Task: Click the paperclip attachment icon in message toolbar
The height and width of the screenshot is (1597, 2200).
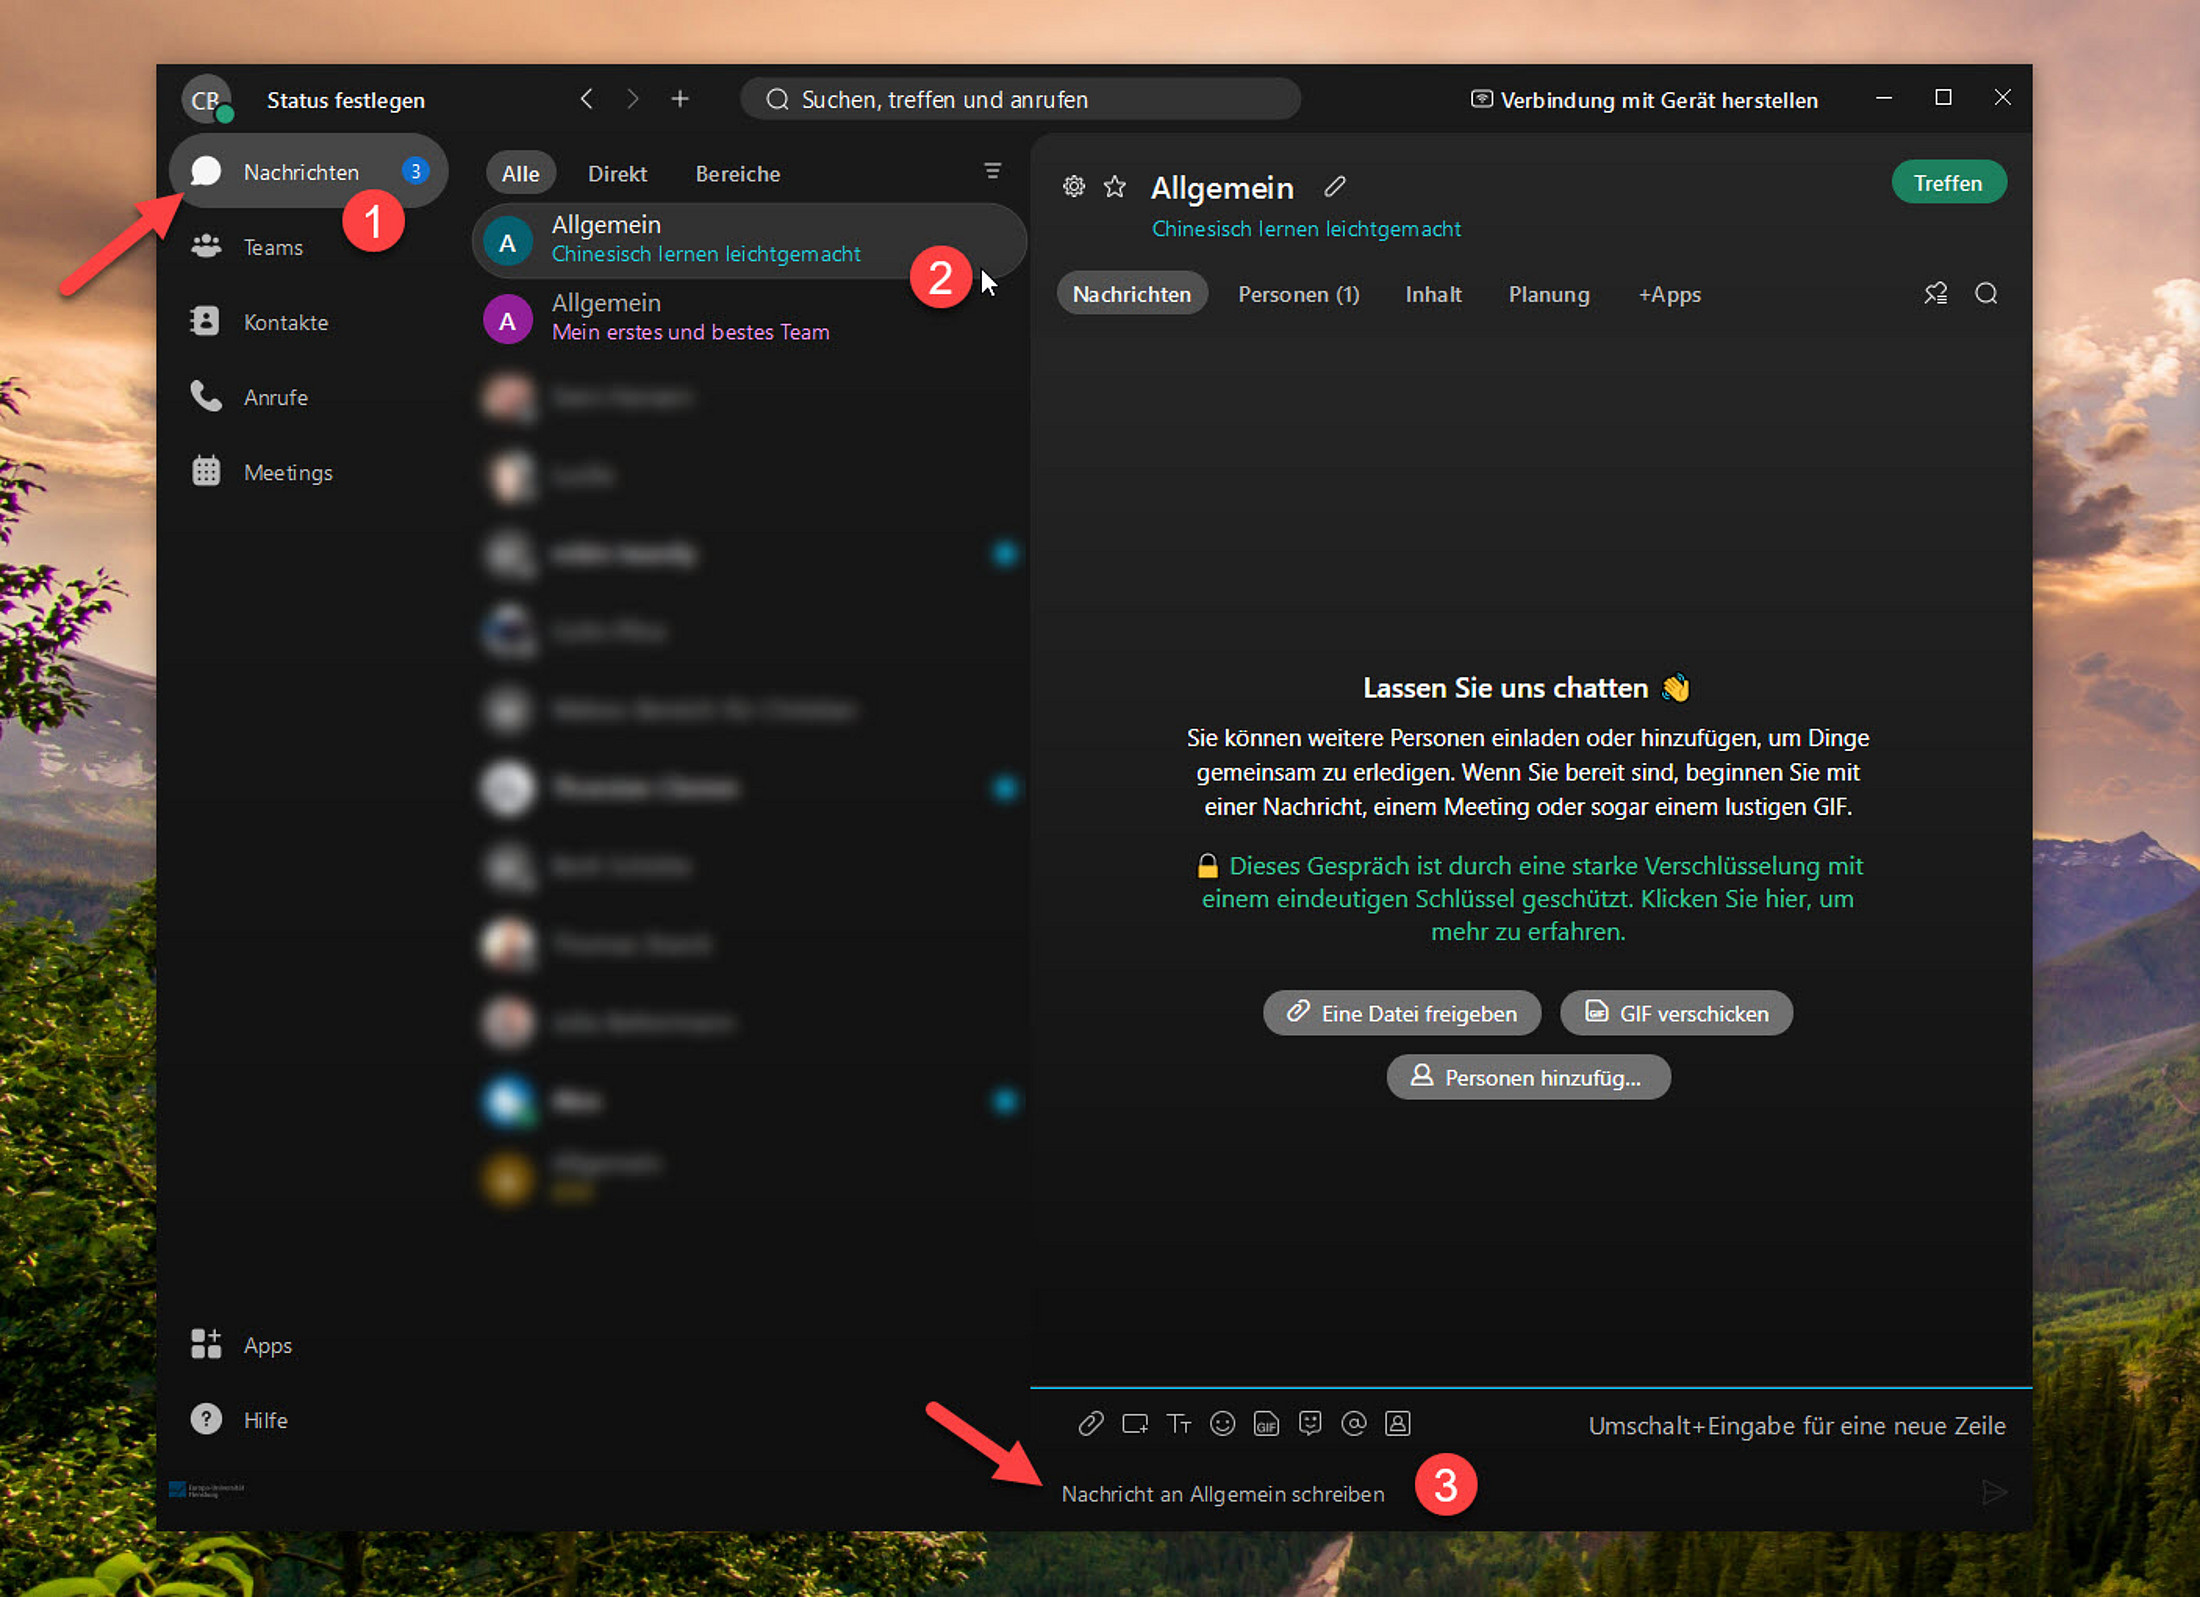Action: coord(1090,1424)
